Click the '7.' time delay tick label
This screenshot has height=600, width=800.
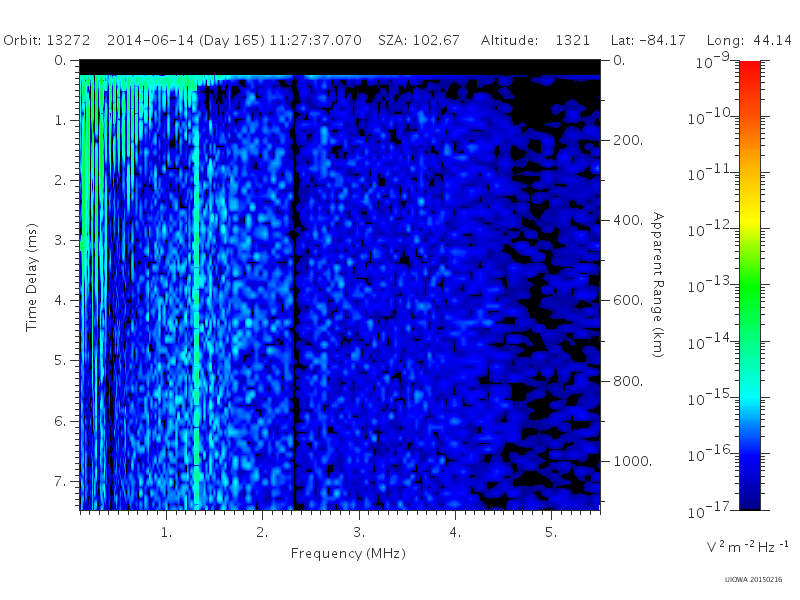60,481
